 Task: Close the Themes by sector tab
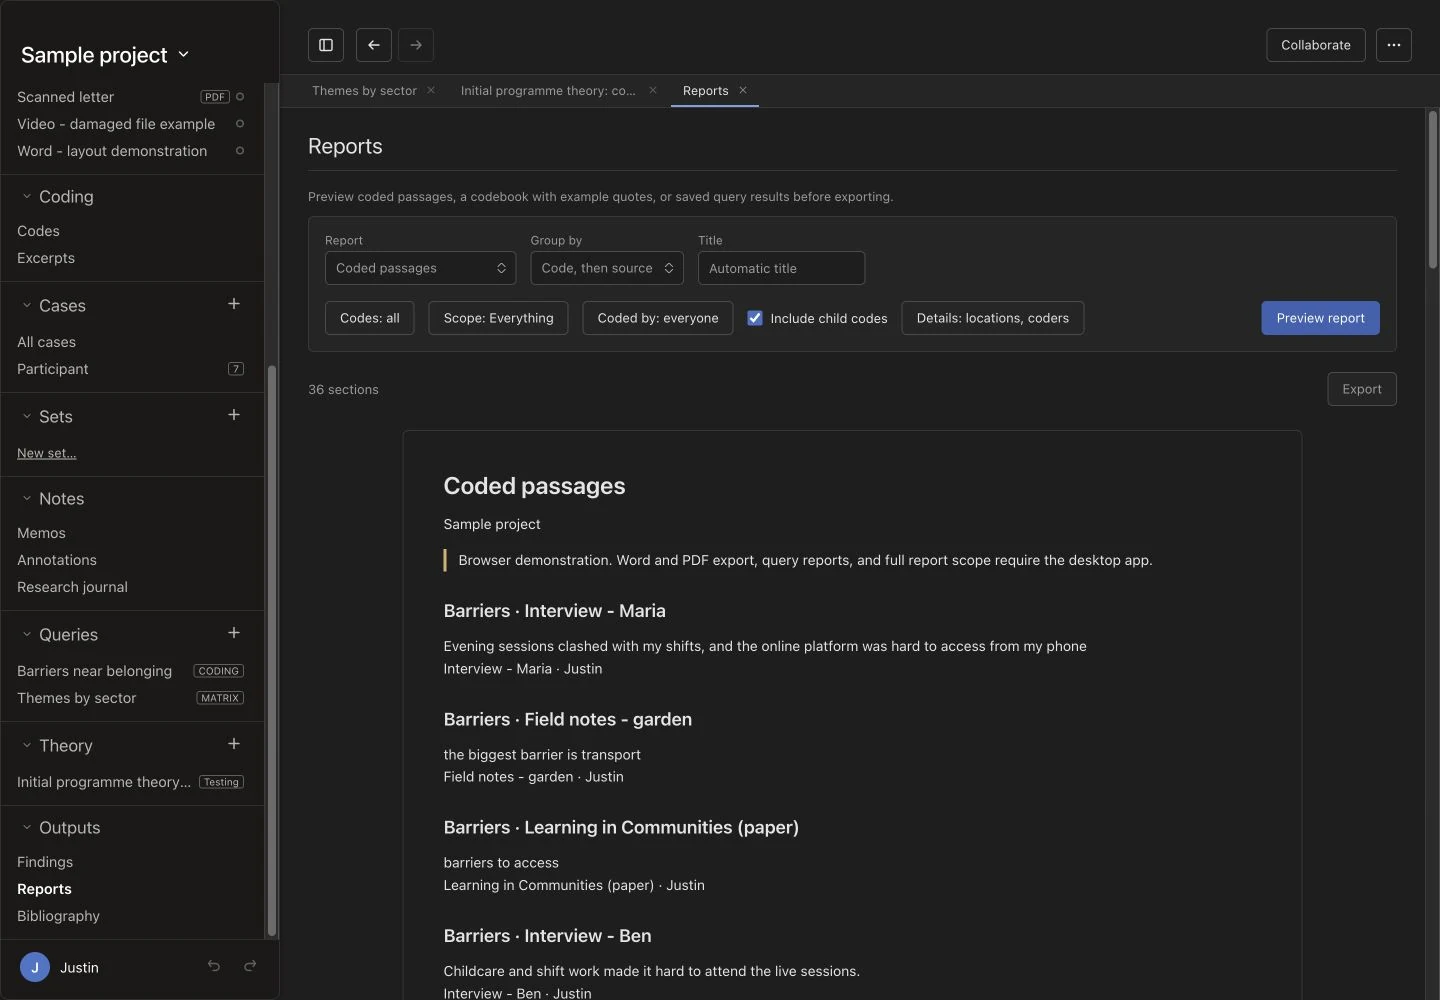431,90
